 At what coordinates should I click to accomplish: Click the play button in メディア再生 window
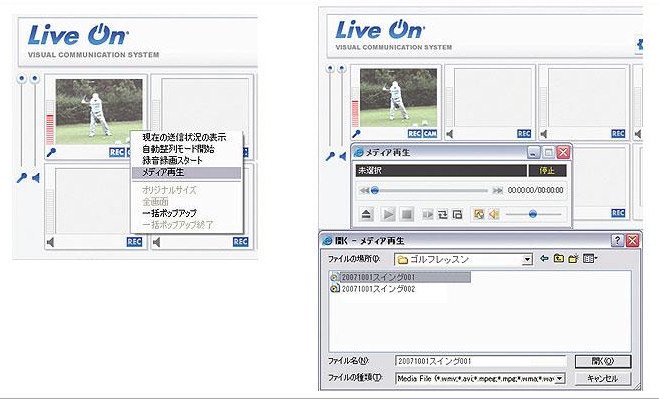point(388,214)
